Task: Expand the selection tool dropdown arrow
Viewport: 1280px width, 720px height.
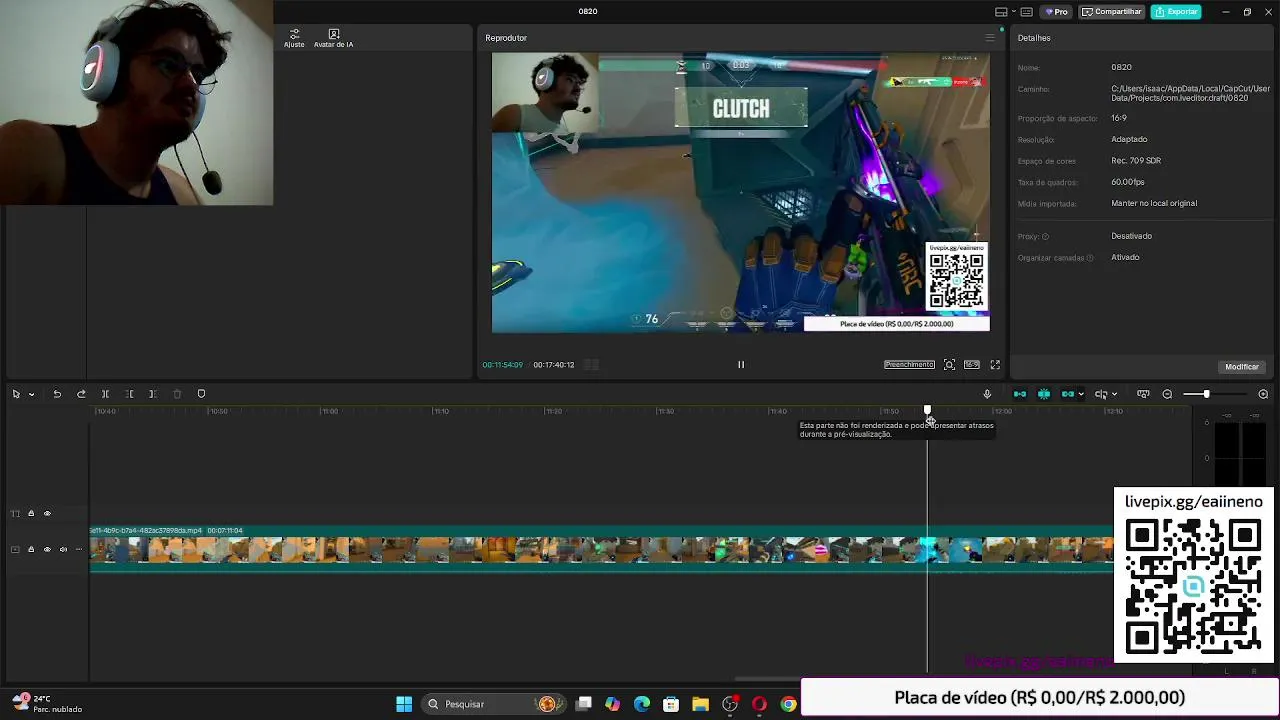Action: (x=31, y=394)
